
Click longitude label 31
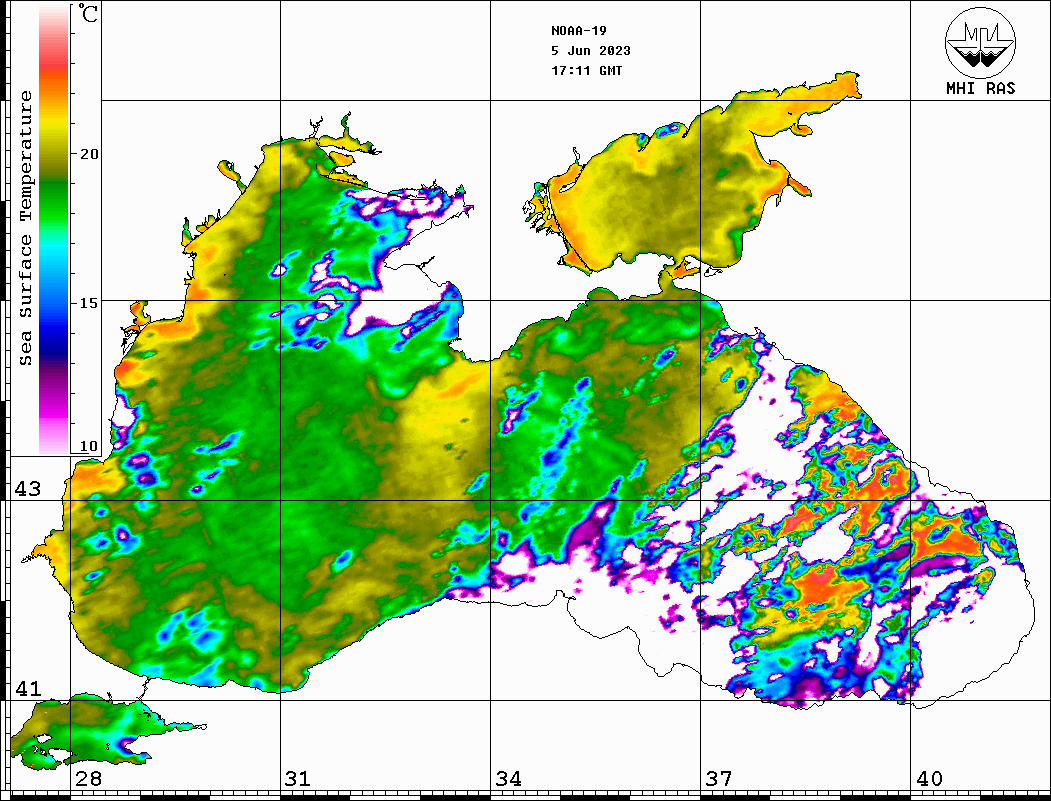click(298, 779)
